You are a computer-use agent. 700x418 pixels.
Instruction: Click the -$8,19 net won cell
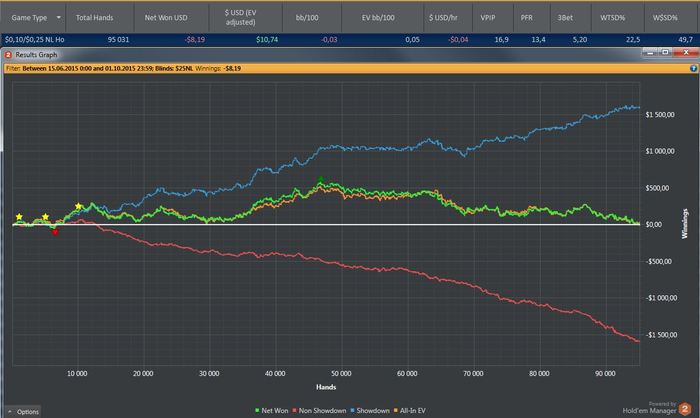click(195, 40)
